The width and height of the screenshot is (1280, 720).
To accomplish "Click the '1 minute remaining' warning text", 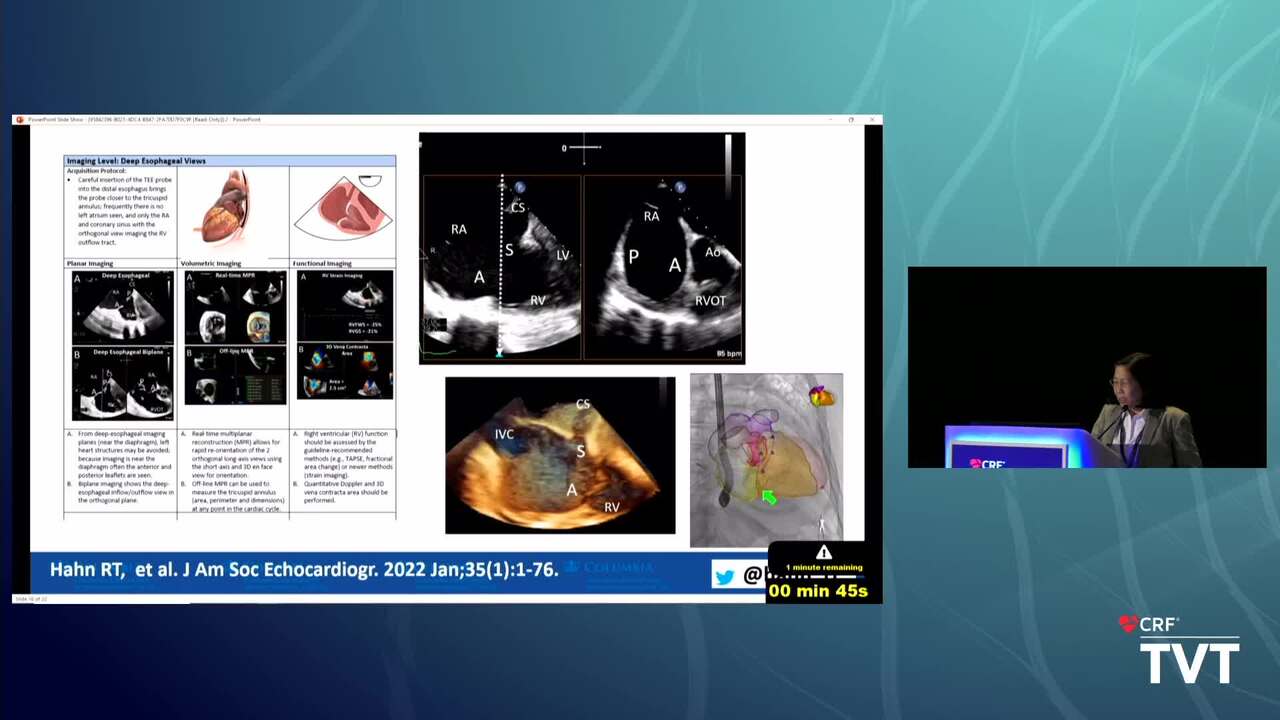I will click(824, 567).
